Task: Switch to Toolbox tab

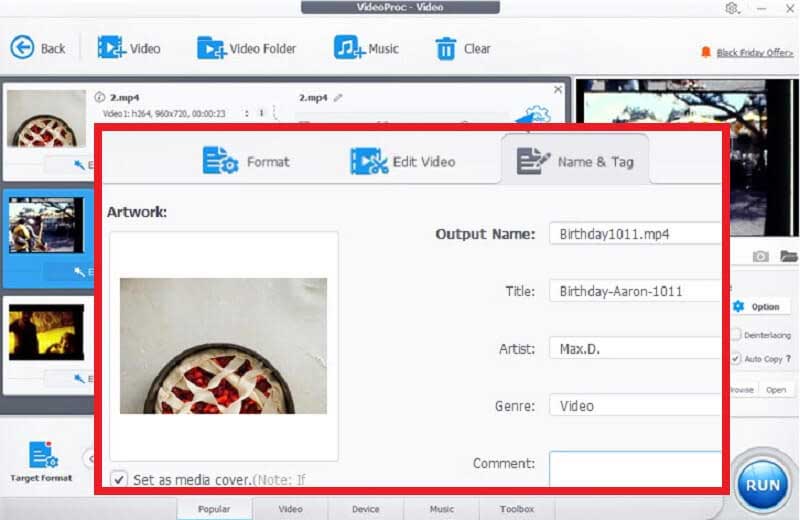Action: click(517, 509)
